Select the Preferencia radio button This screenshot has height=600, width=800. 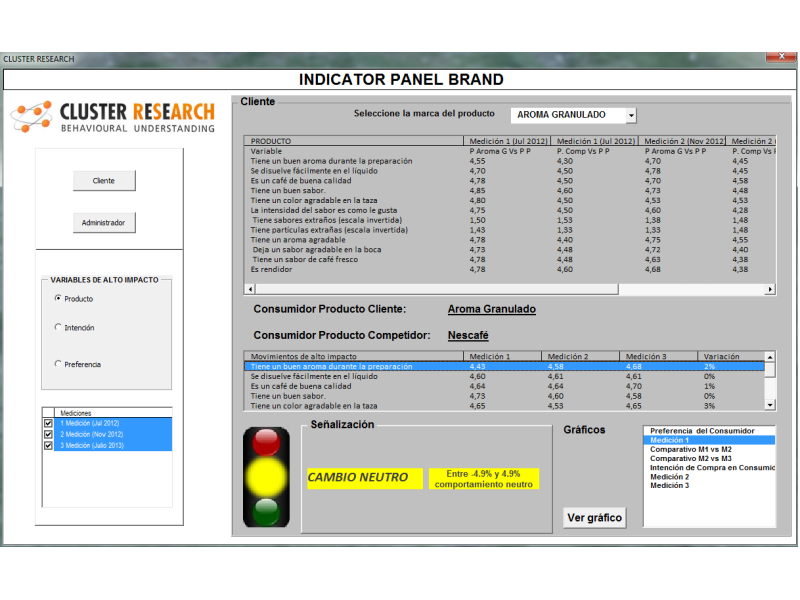[x=58, y=365]
